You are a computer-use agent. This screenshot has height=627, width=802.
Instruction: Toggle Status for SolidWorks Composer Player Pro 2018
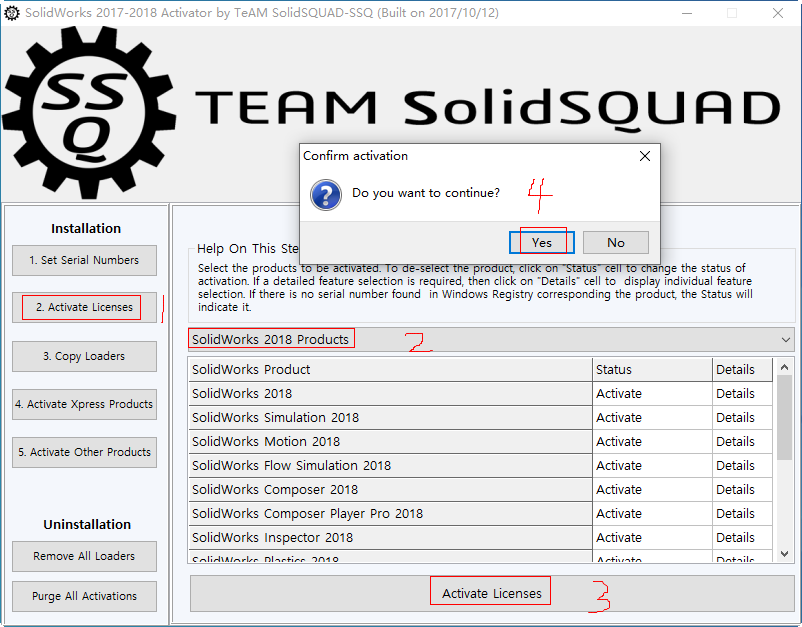[x=652, y=514]
